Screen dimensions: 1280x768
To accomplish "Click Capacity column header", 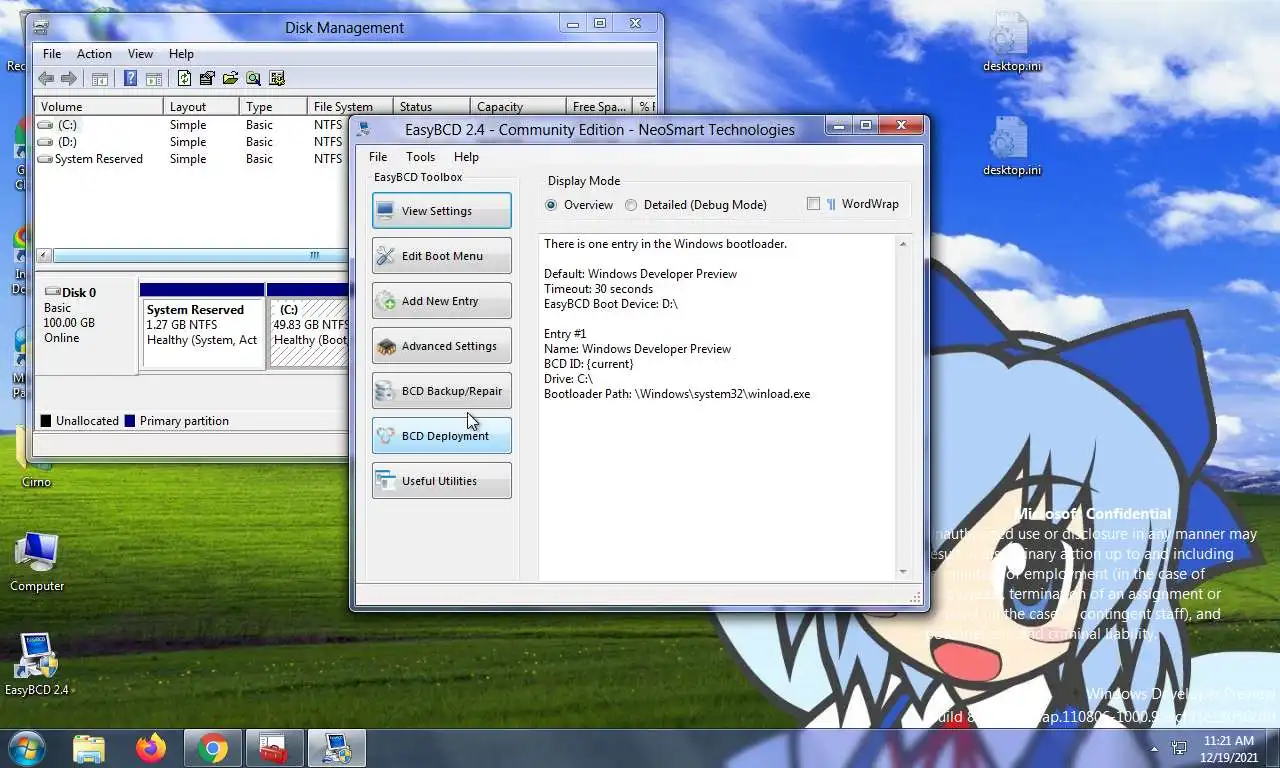I will click(517, 107).
